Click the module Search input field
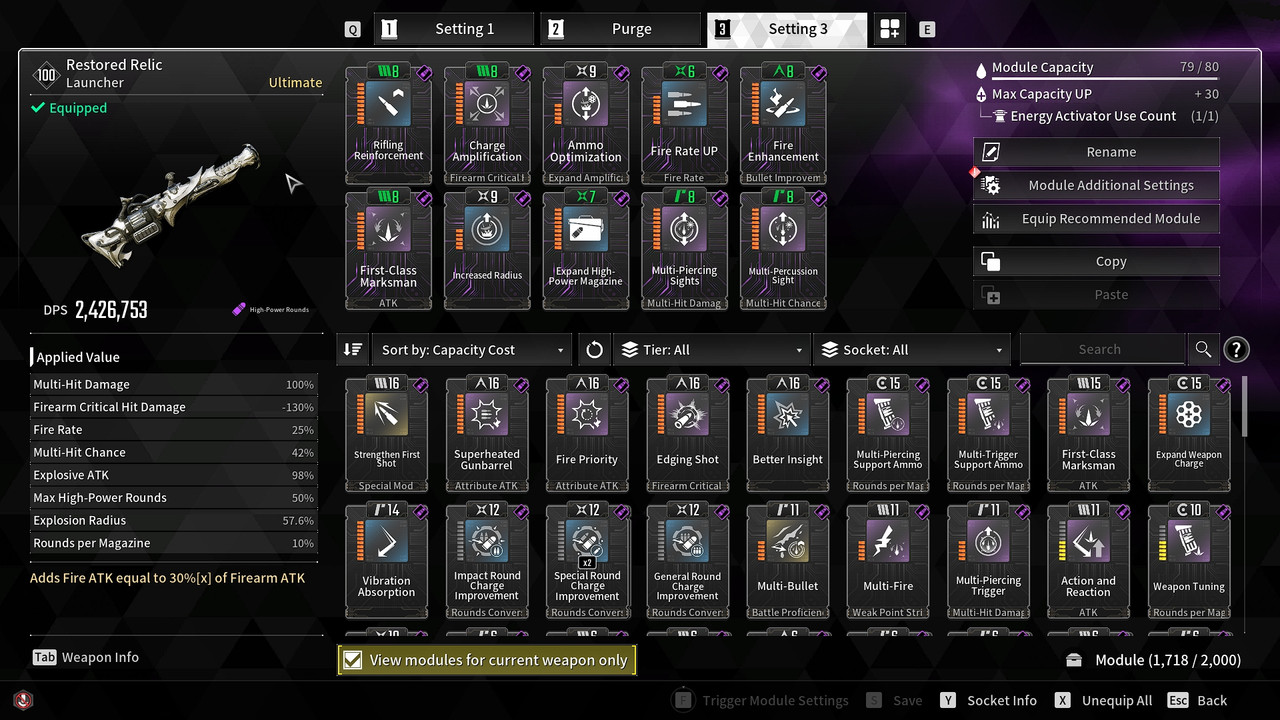Image resolution: width=1280 pixels, height=720 pixels. (x=1100, y=349)
